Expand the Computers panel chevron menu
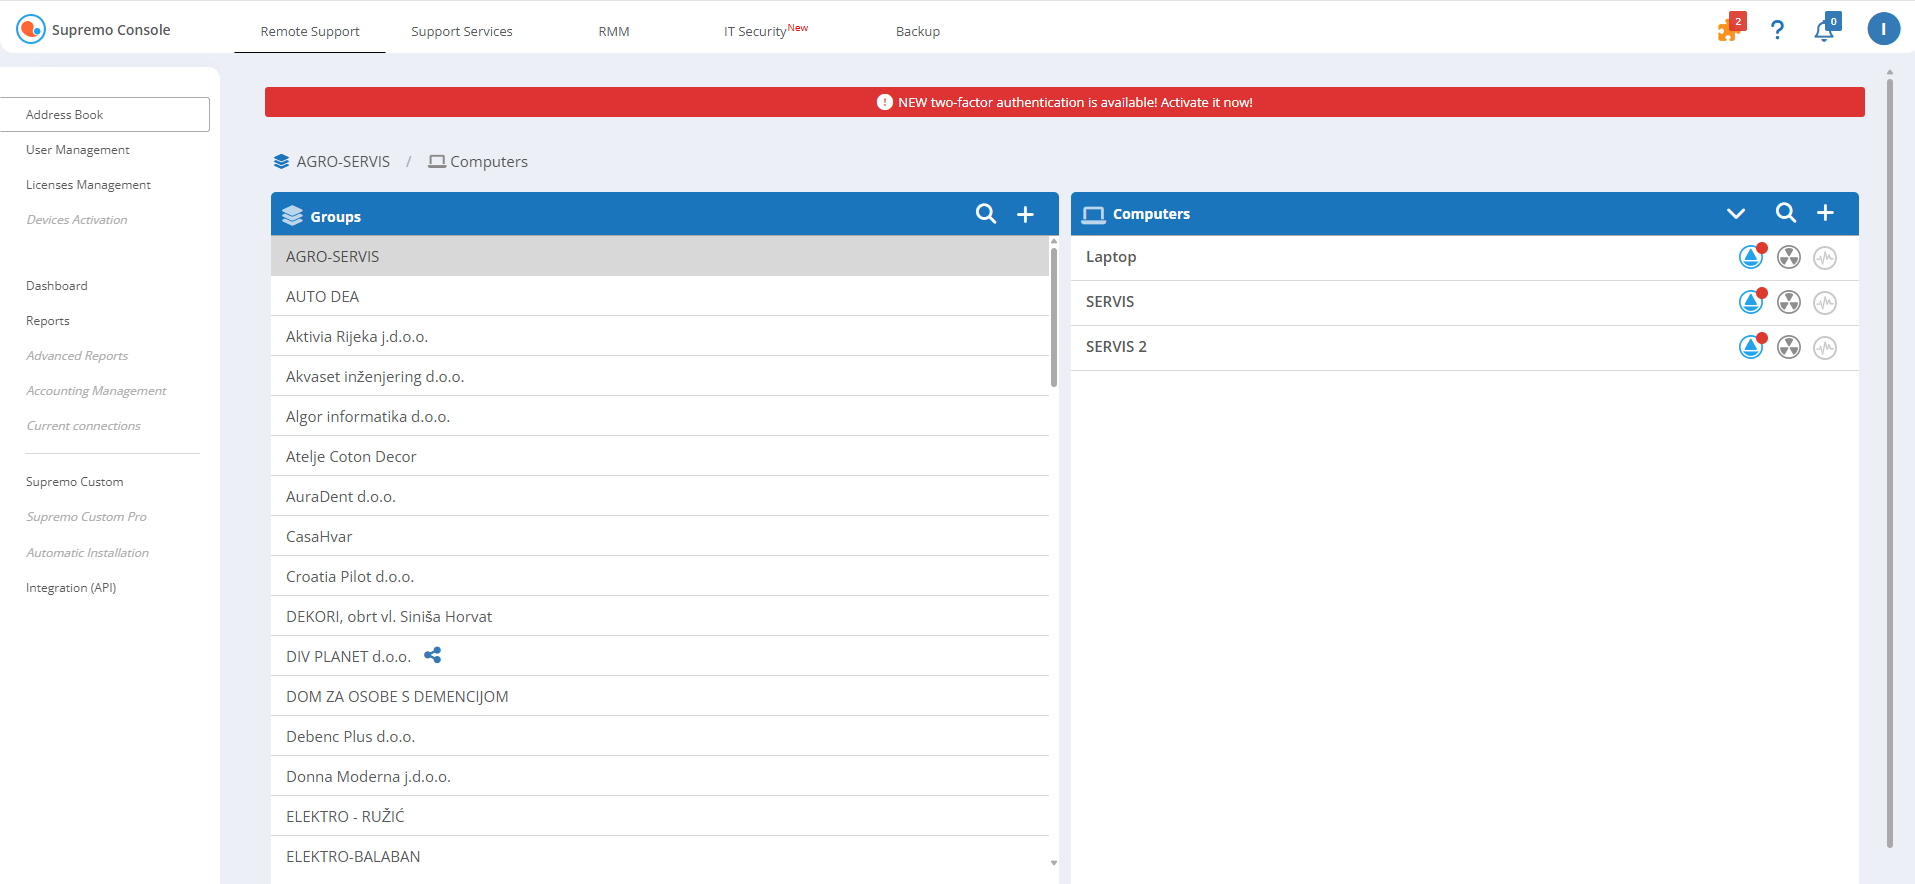The width and height of the screenshot is (1915, 884). coord(1736,214)
